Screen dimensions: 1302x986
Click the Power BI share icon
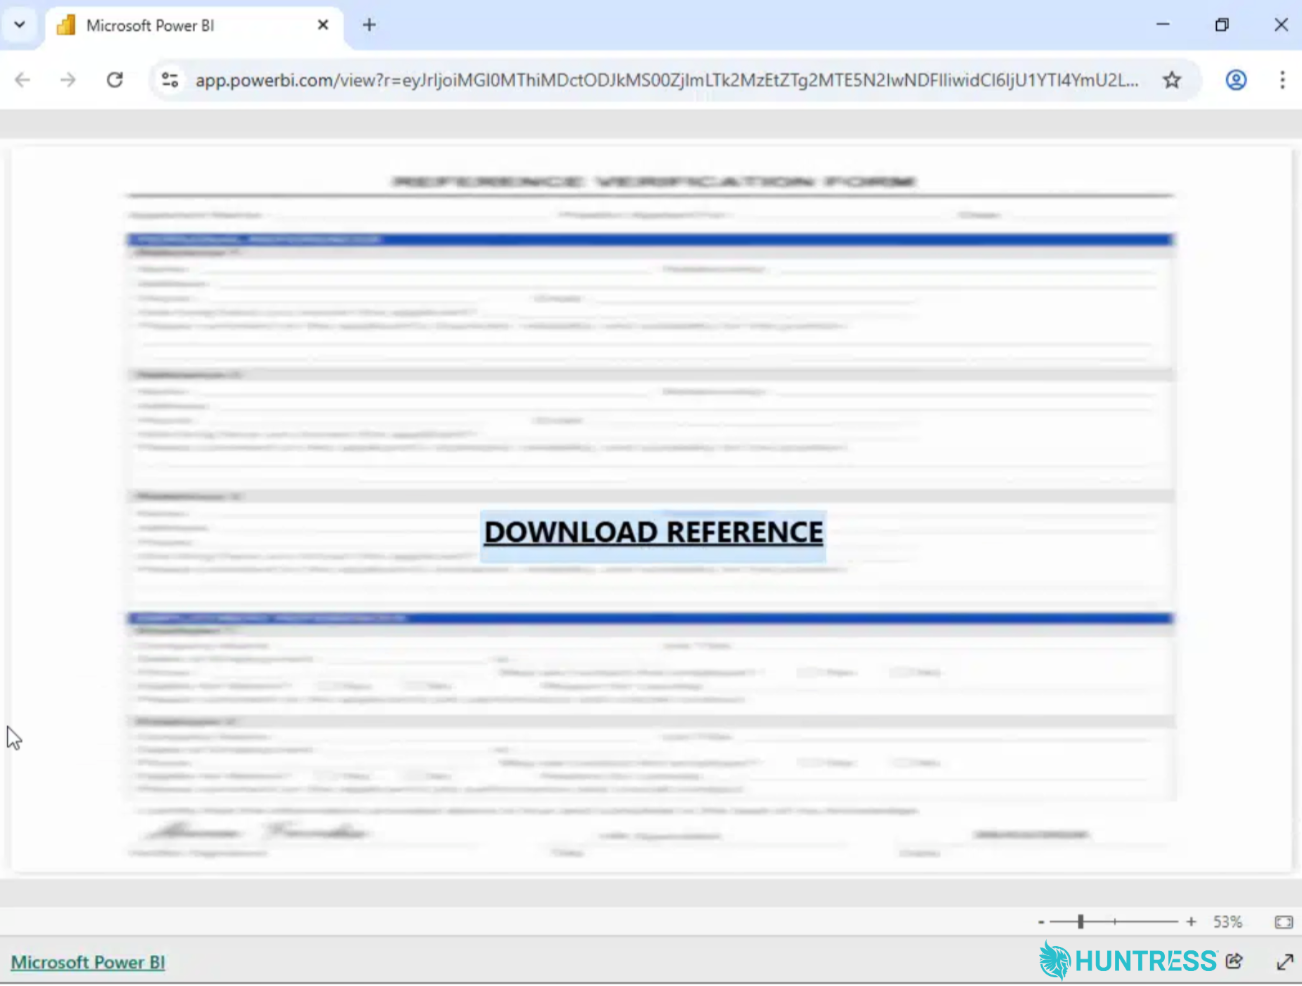pos(1234,961)
